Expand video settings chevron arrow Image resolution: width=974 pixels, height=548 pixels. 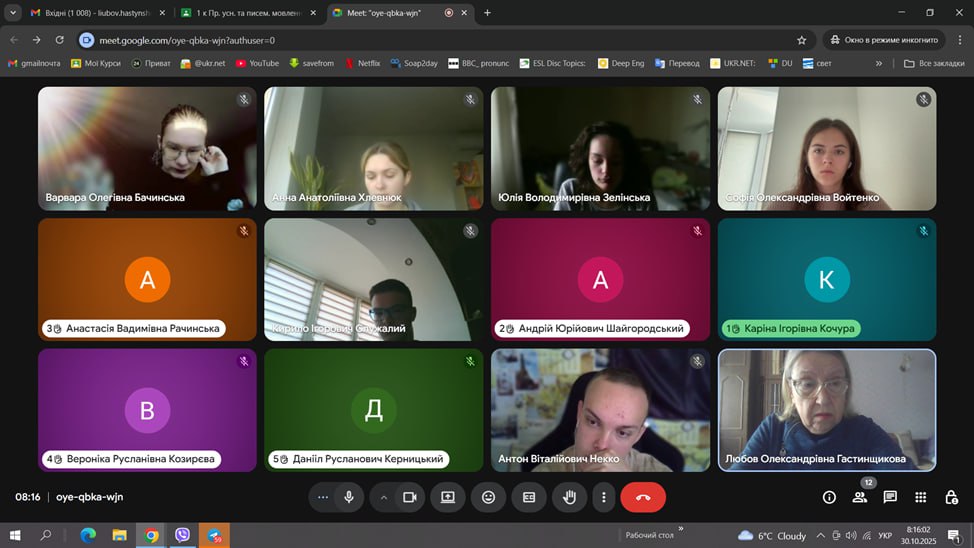tap(383, 497)
